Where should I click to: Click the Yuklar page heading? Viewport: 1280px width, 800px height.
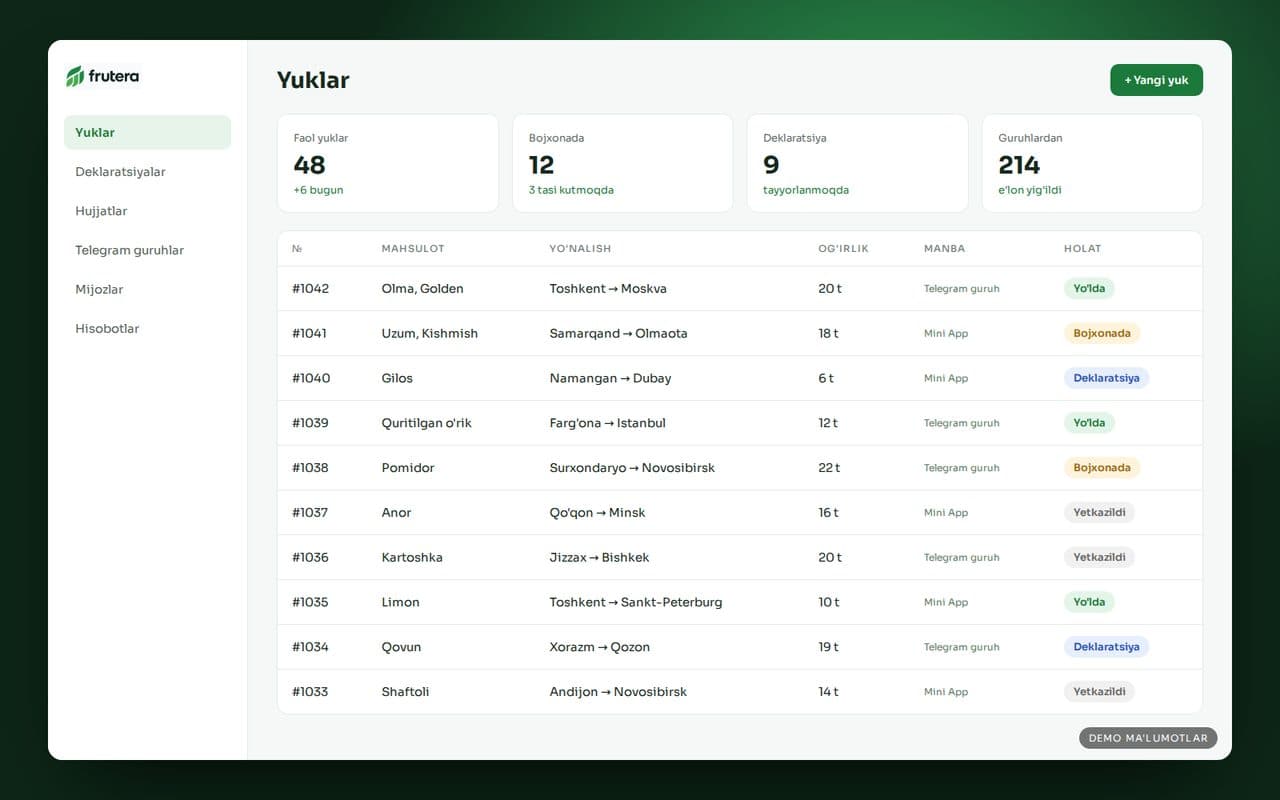[313, 80]
